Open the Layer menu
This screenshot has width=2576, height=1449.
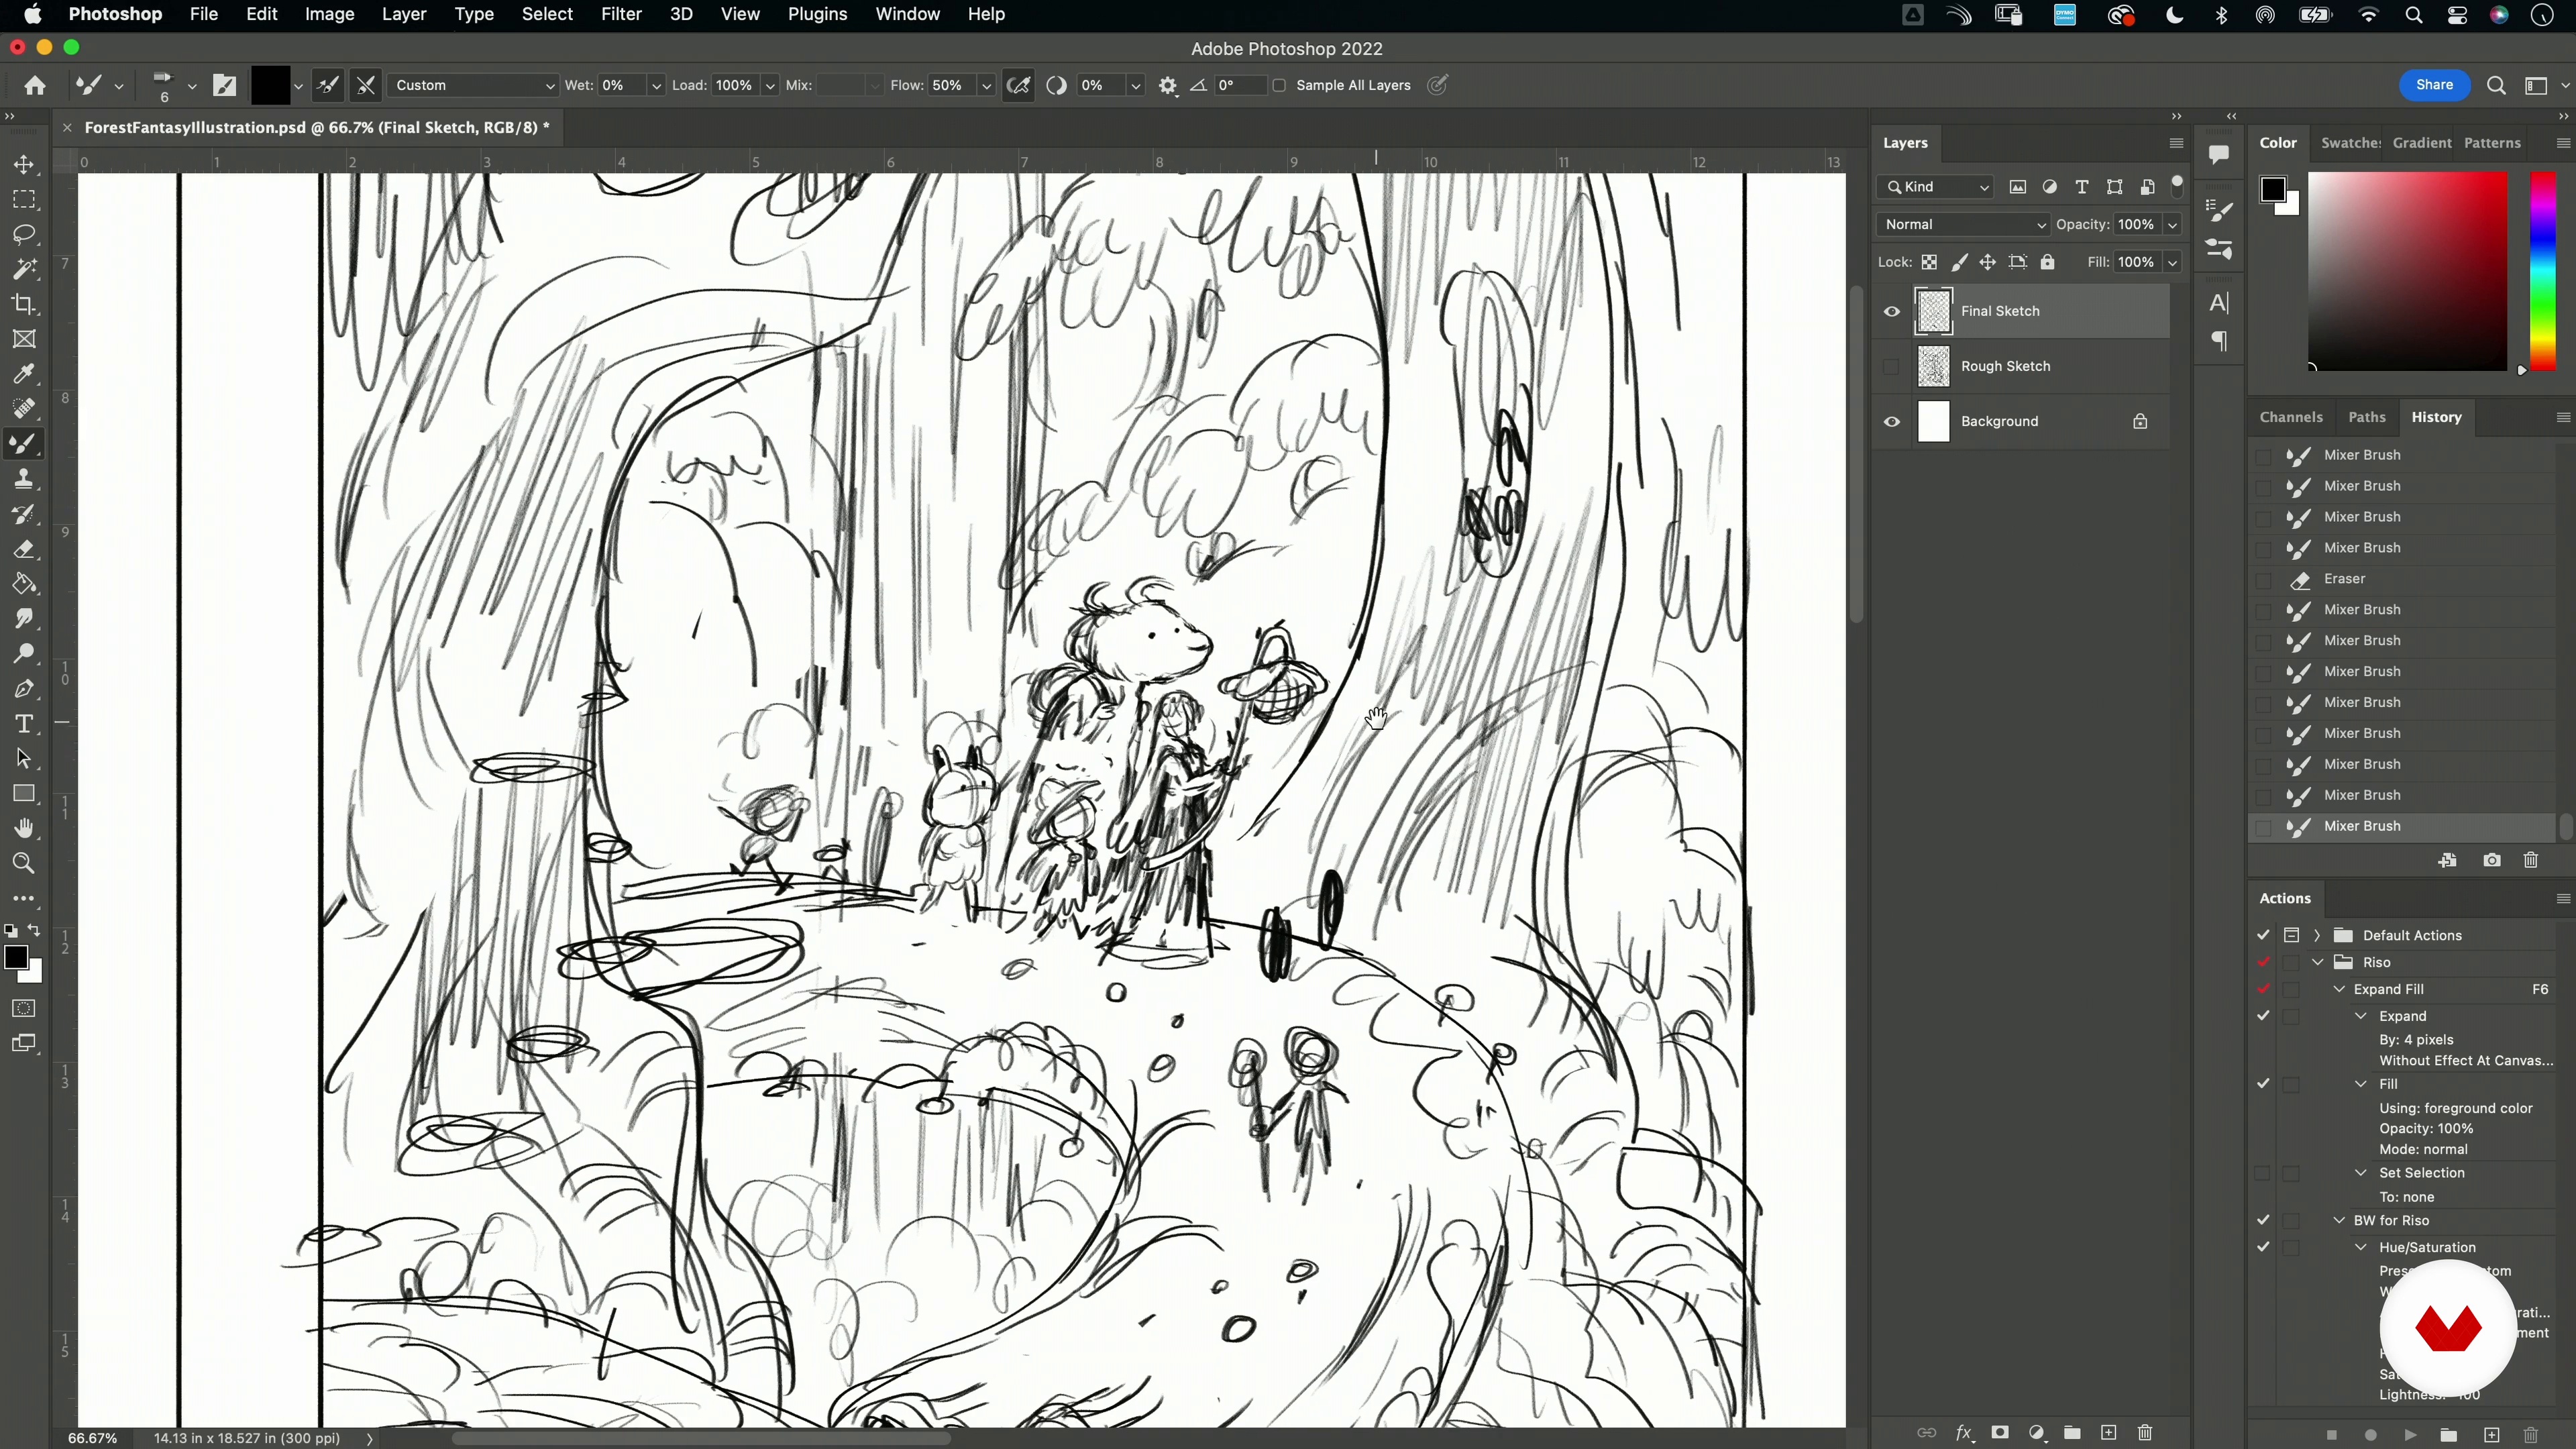coord(404,14)
